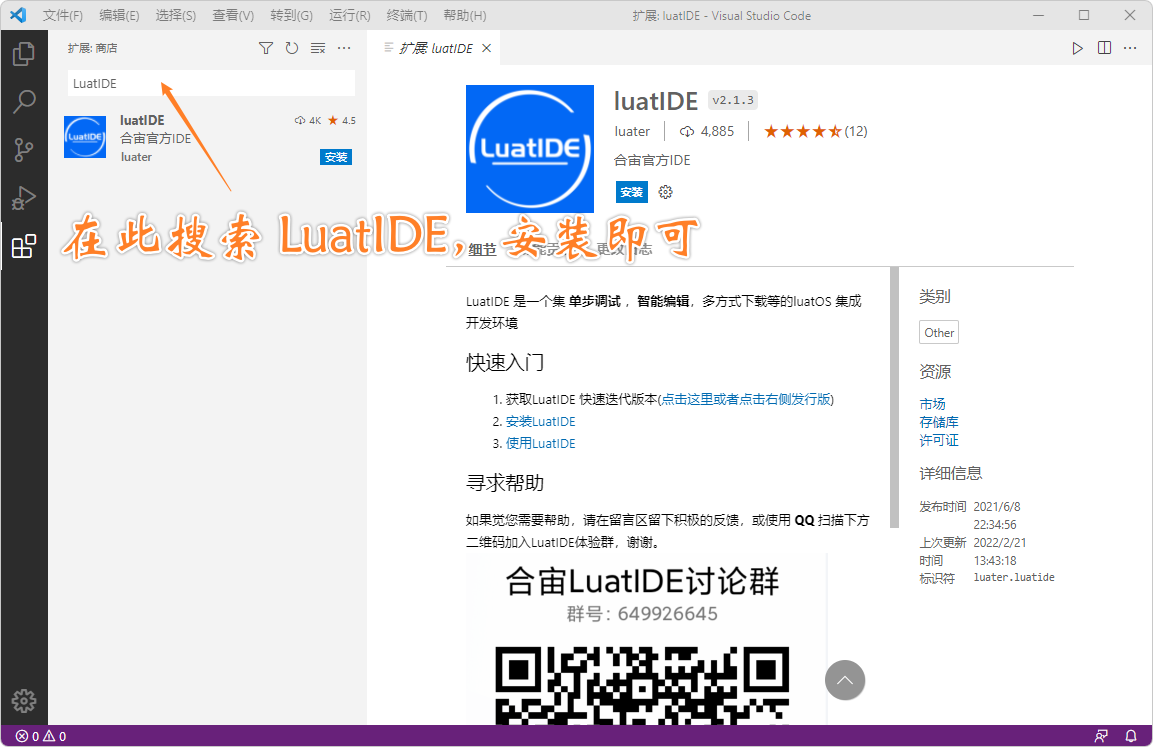Open the 运行(R) menu
The height and width of the screenshot is (747, 1153).
349,15
